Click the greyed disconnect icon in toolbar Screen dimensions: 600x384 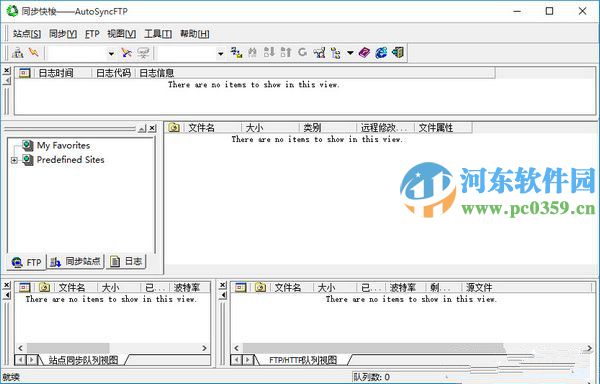(x=143, y=52)
